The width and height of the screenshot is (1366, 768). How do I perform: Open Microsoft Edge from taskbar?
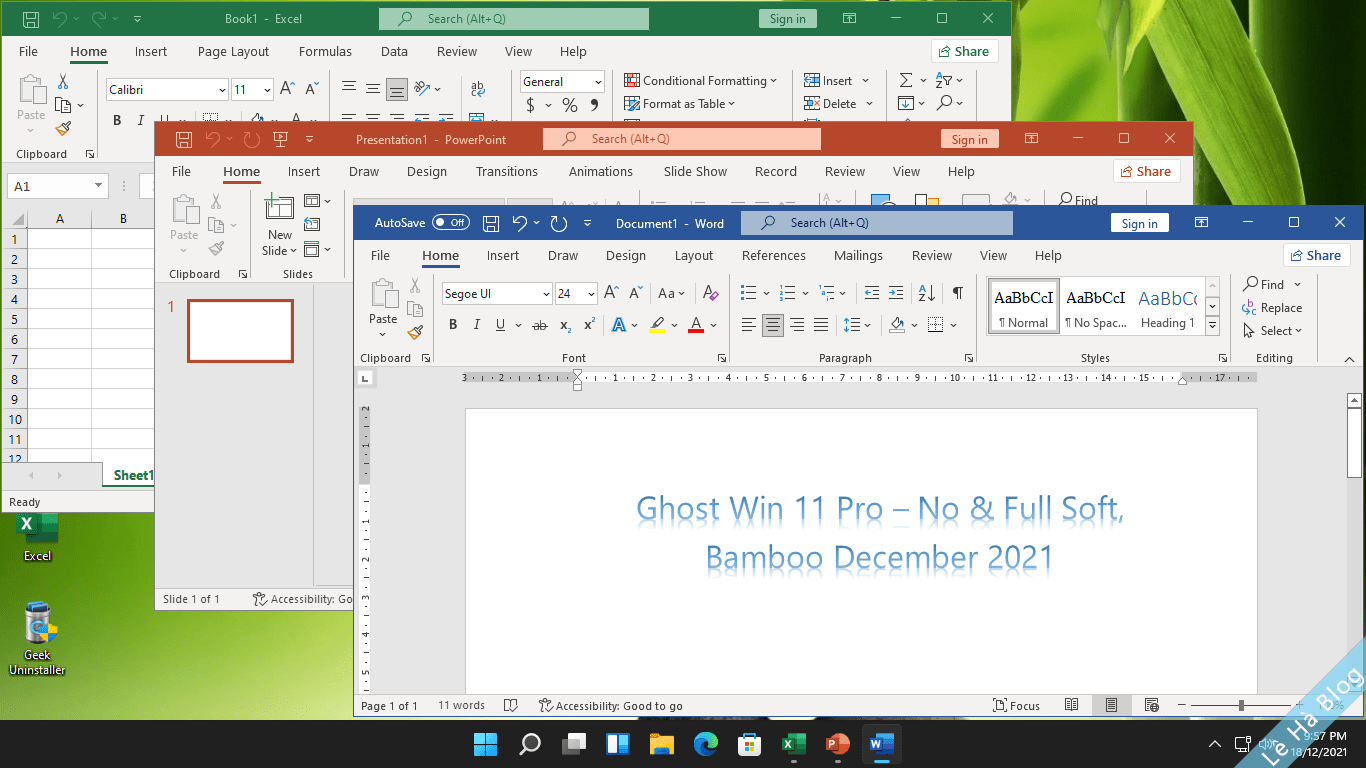706,744
